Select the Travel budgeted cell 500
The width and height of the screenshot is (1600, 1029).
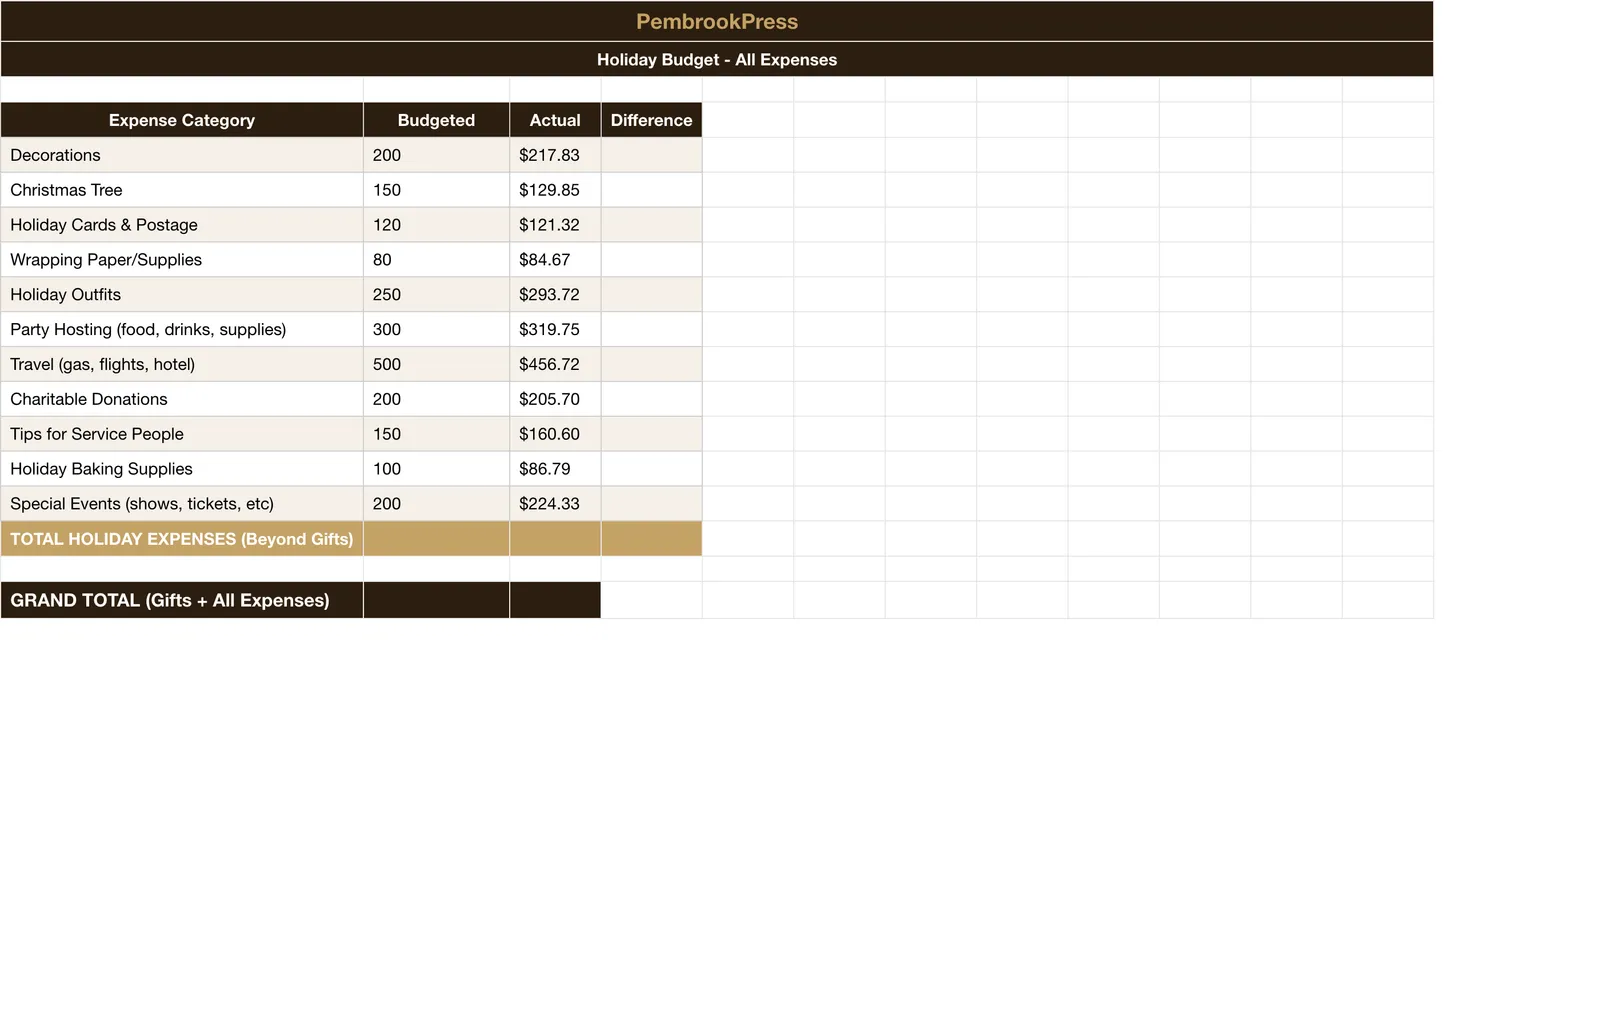(x=436, y=364)
